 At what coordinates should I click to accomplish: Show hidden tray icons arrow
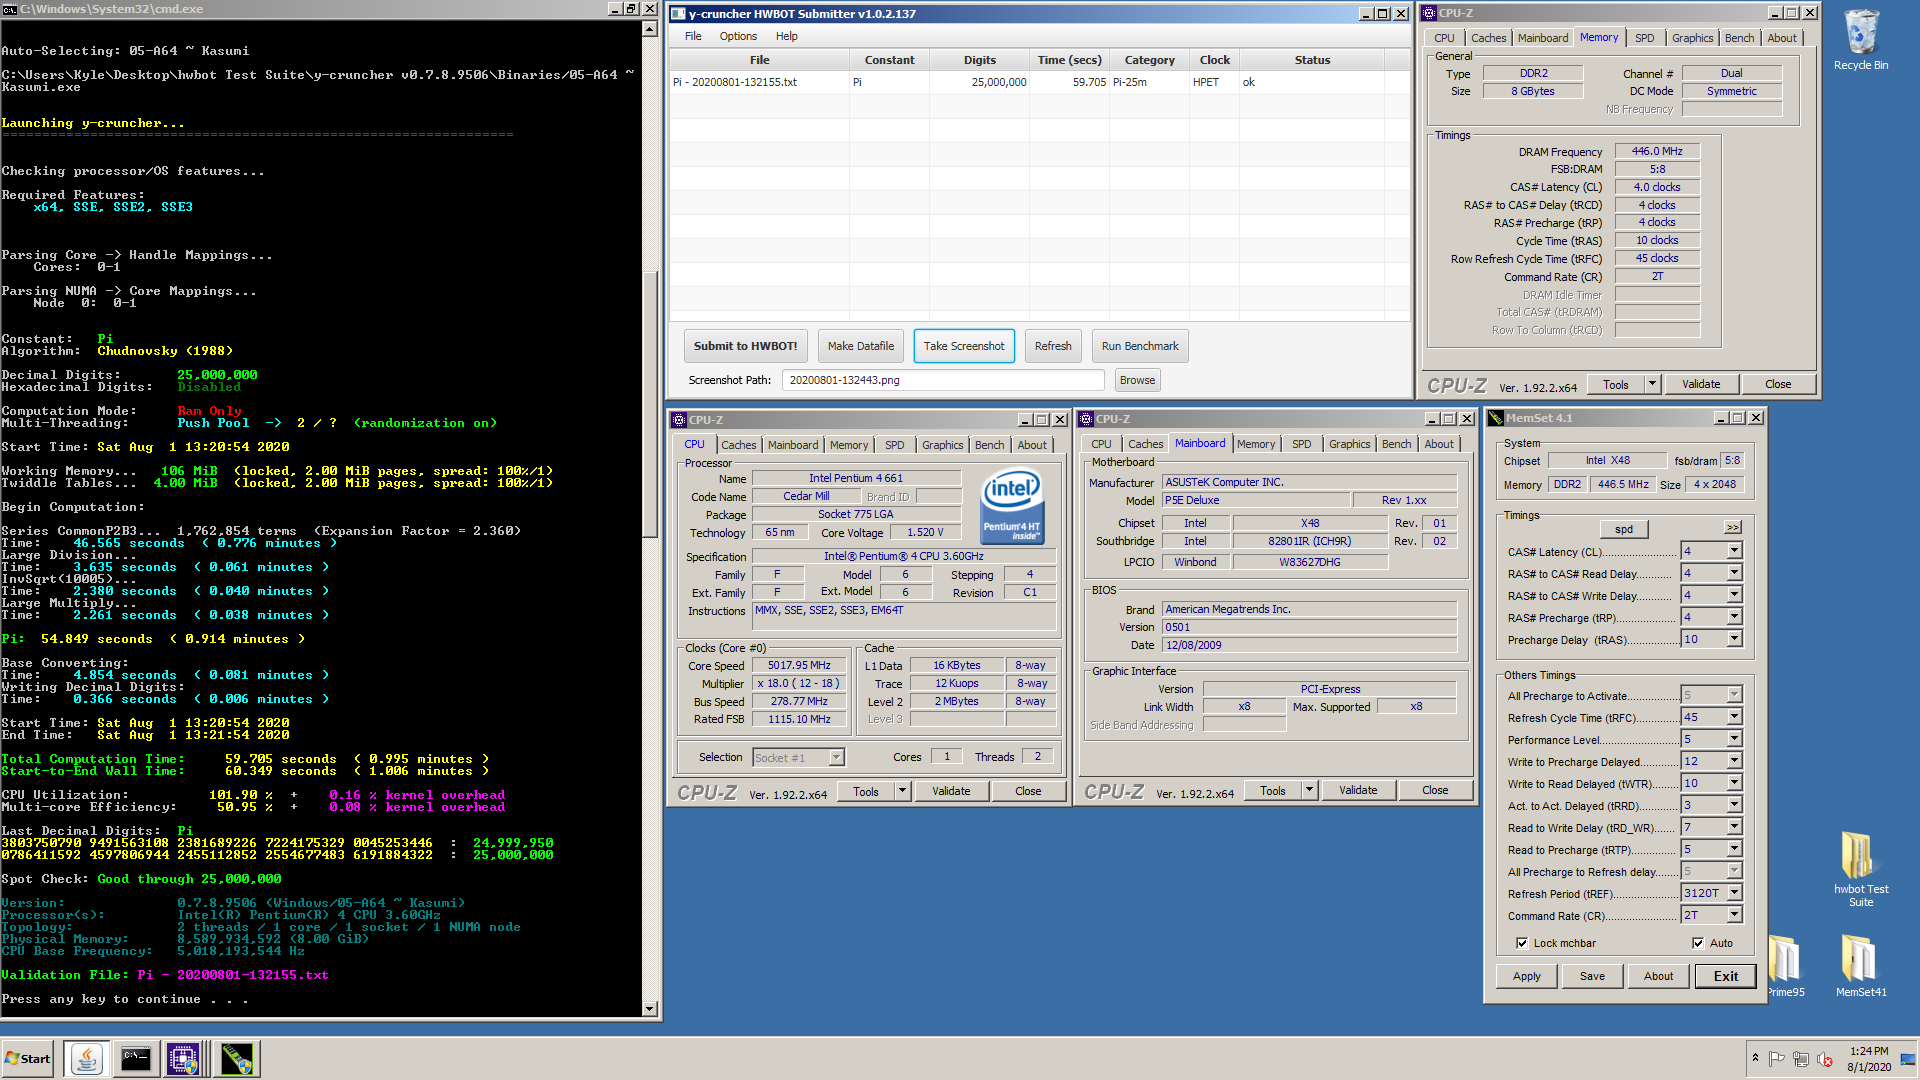pos(1755,1058)
